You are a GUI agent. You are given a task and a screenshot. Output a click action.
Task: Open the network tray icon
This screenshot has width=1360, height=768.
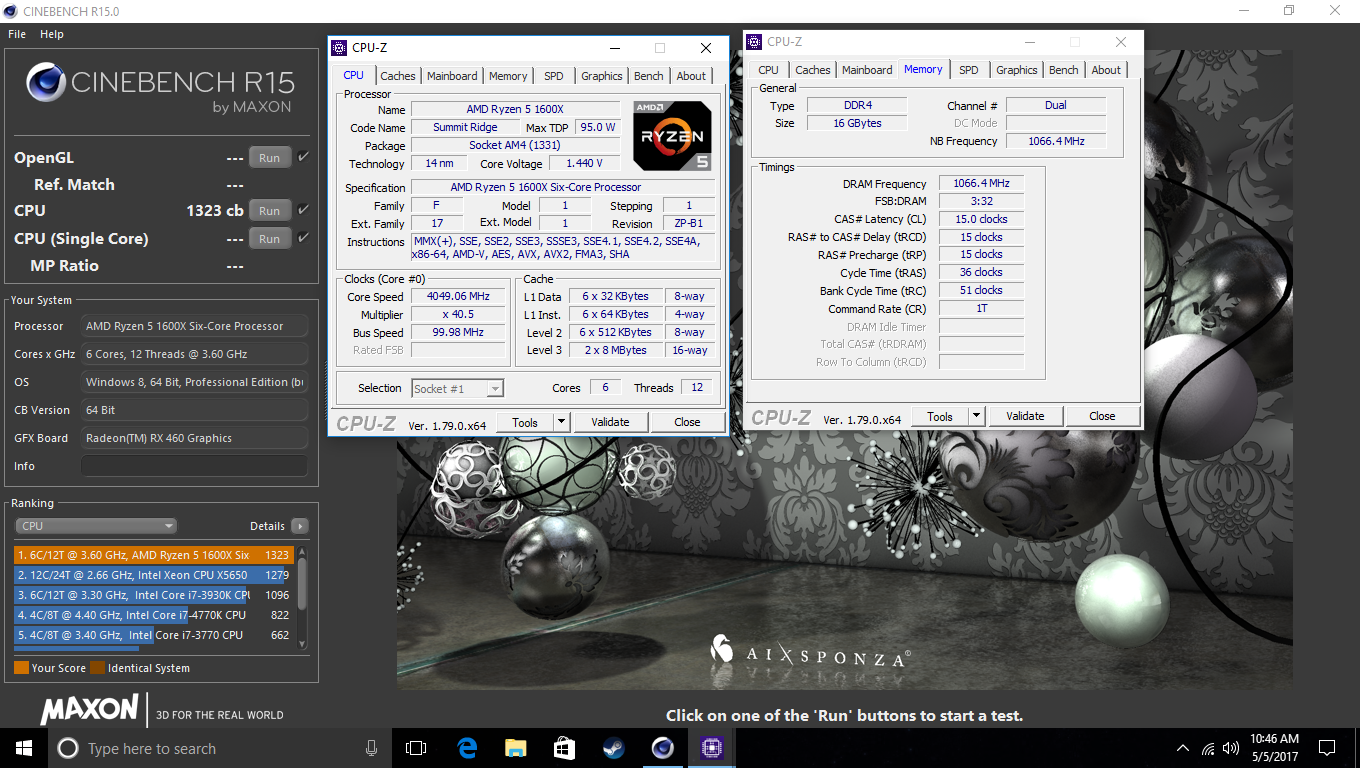1208,748
